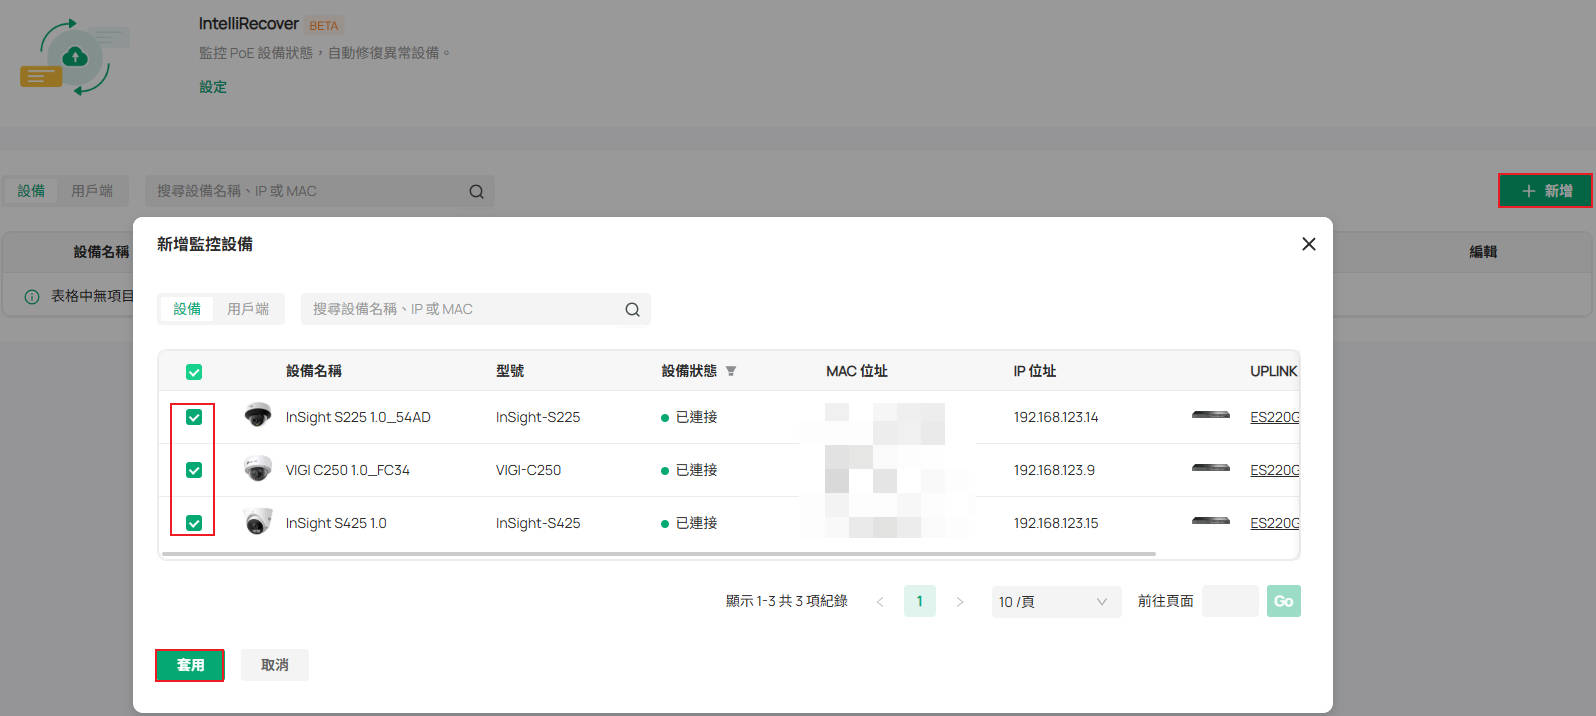
Task: Uncheck the InSight S225 1.0_54AD checkbox
Action: (x=194, y=417)
